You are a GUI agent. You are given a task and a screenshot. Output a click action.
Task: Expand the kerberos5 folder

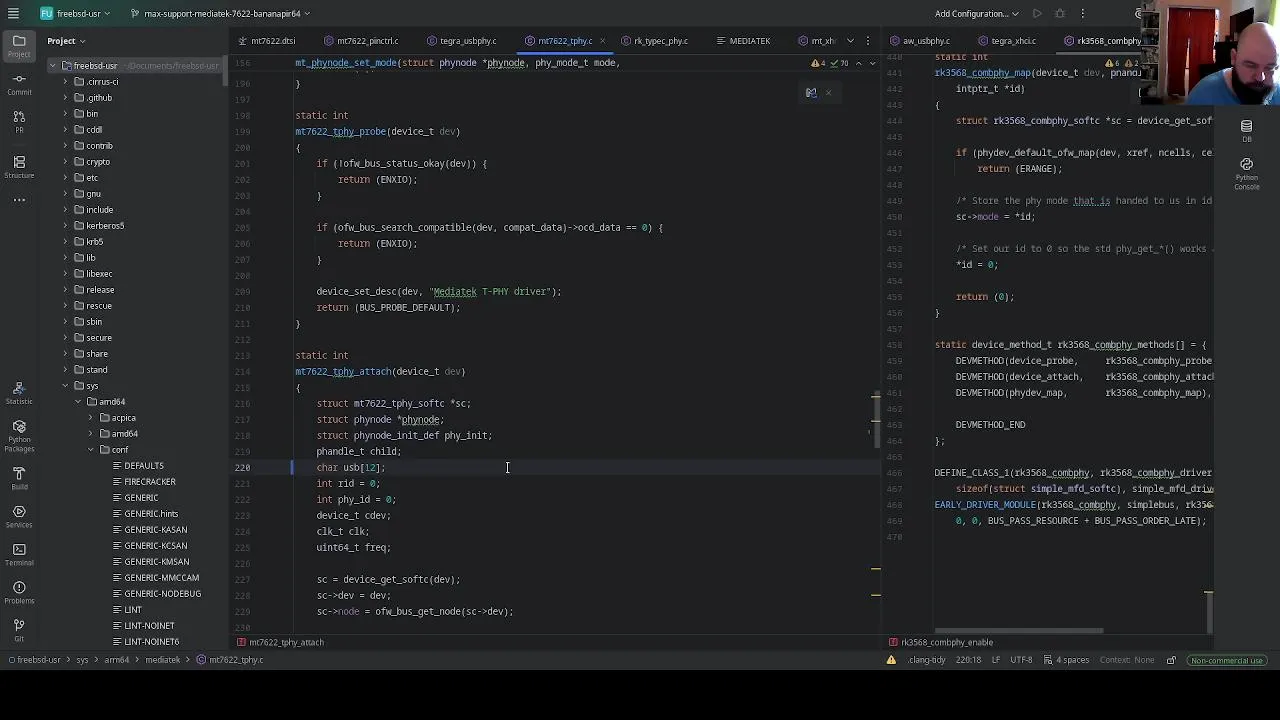pyautogui.click(x=66, y=226)
